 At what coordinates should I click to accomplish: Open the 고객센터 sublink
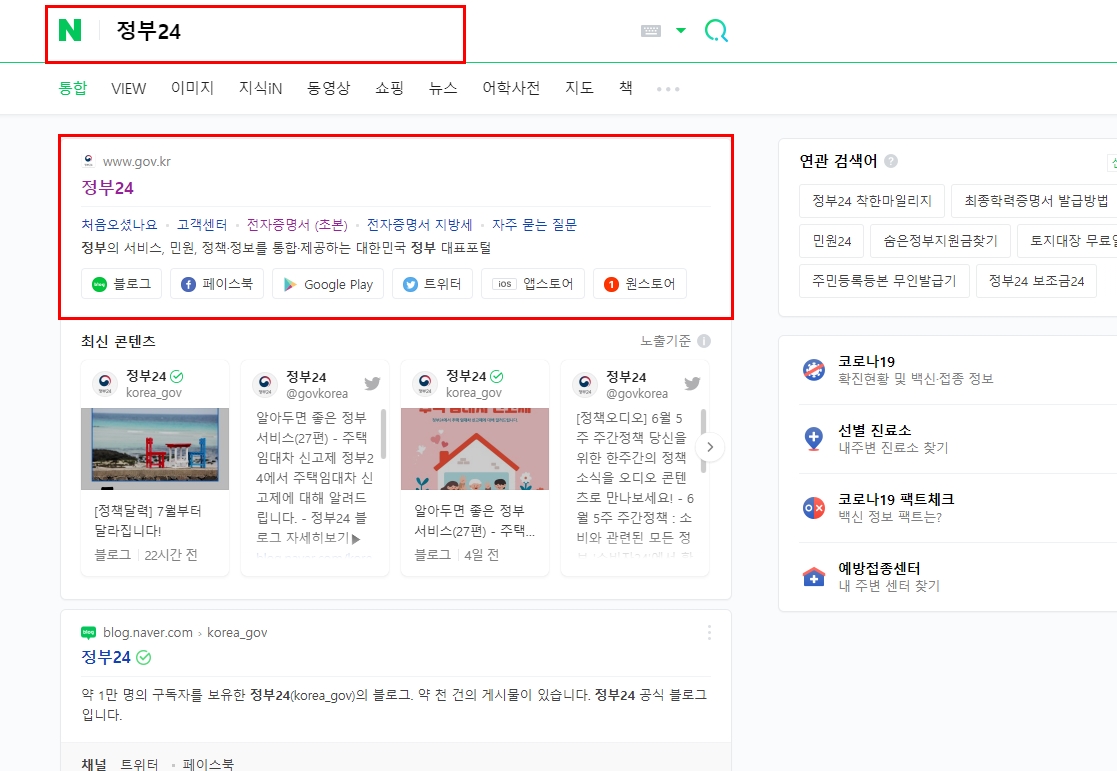202,224
